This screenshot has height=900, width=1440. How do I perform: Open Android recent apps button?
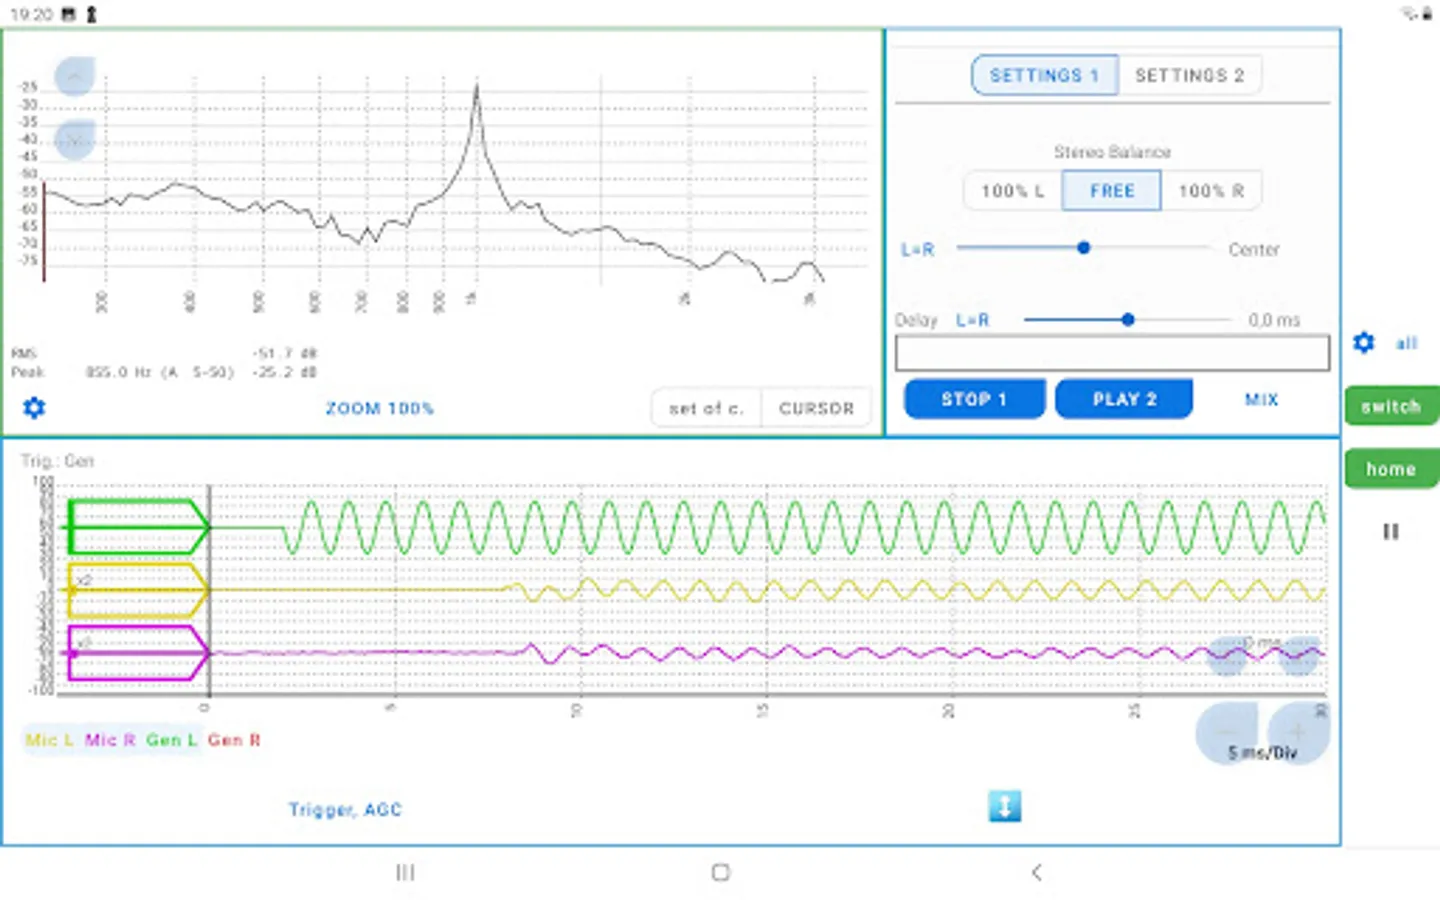pyautogui.click(x=405, y=872)
